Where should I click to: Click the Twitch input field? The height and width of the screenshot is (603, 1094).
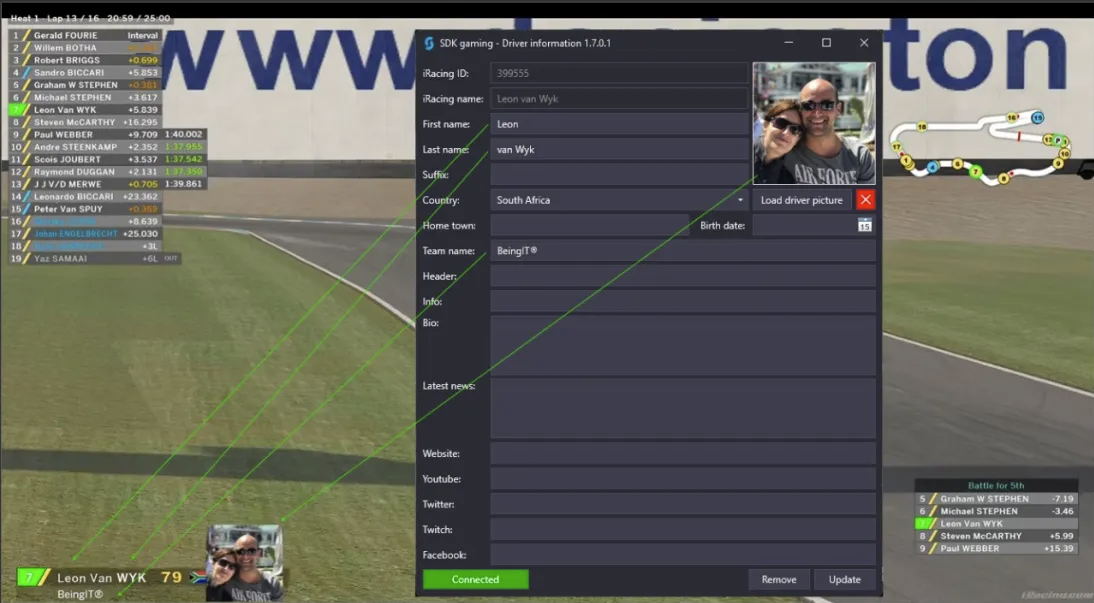683,529
